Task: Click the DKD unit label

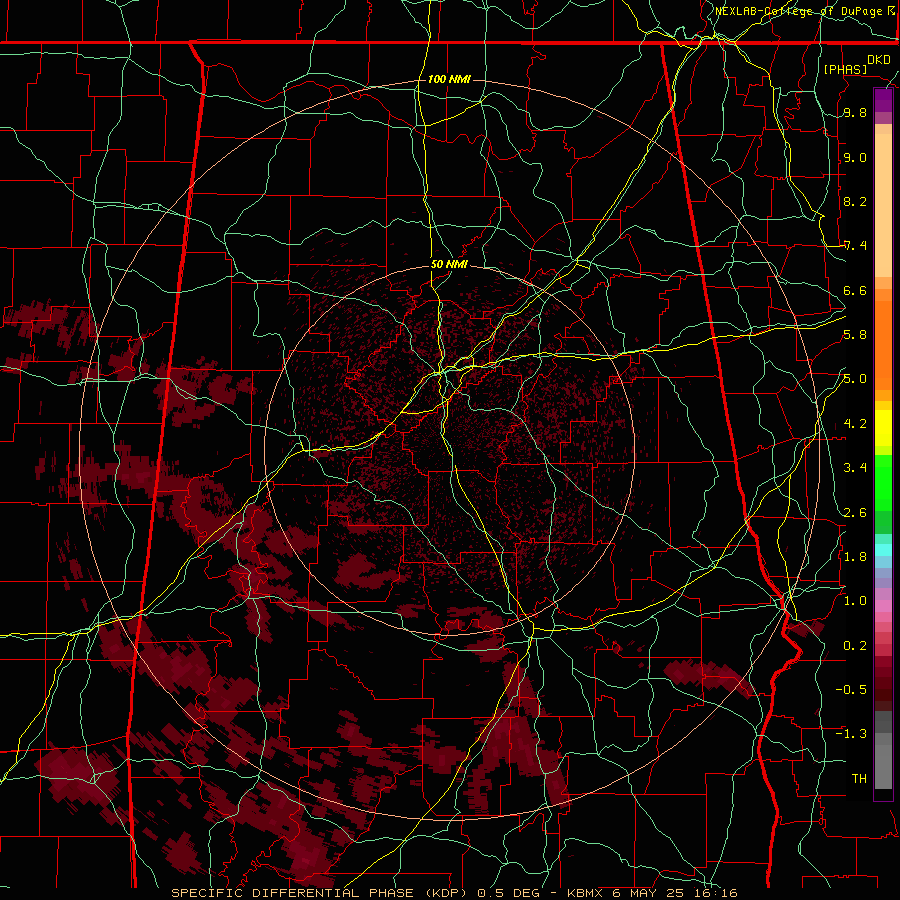Action: (x=879, y=60)
